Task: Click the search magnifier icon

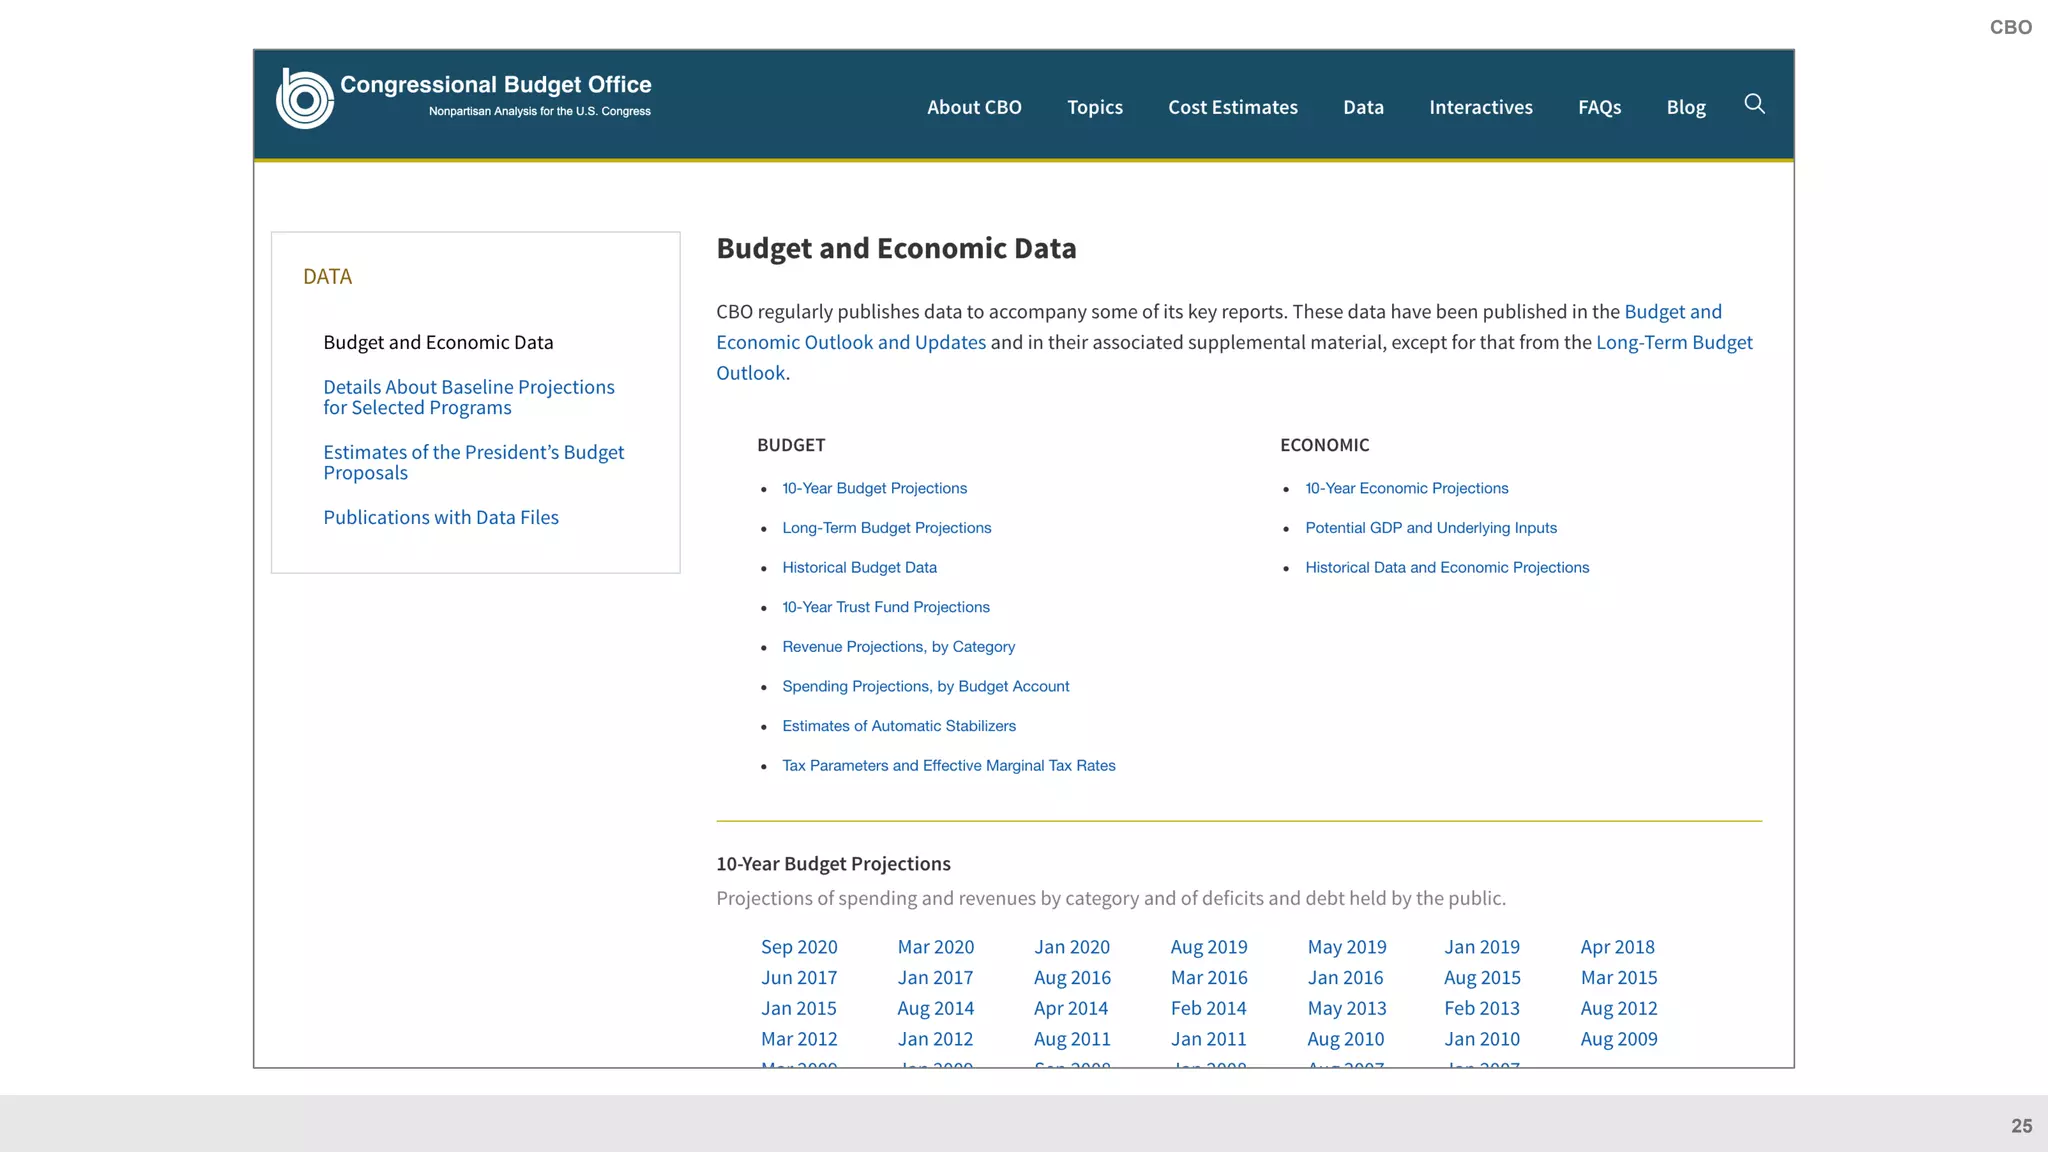Action: click(x=1754, y=104)
